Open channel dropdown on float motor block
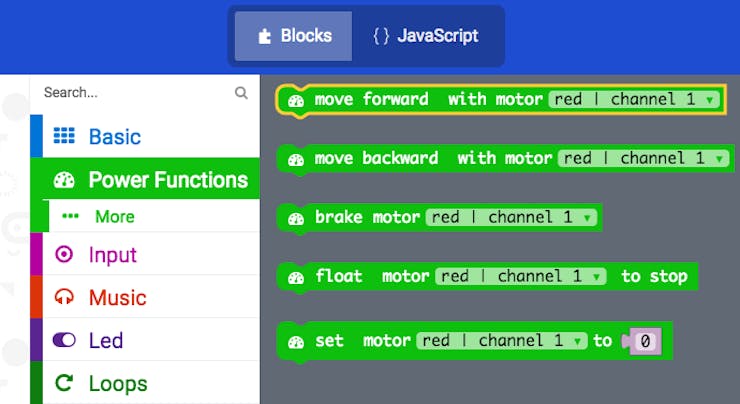The width and height of the screenshot is (740, 404). 521,277
